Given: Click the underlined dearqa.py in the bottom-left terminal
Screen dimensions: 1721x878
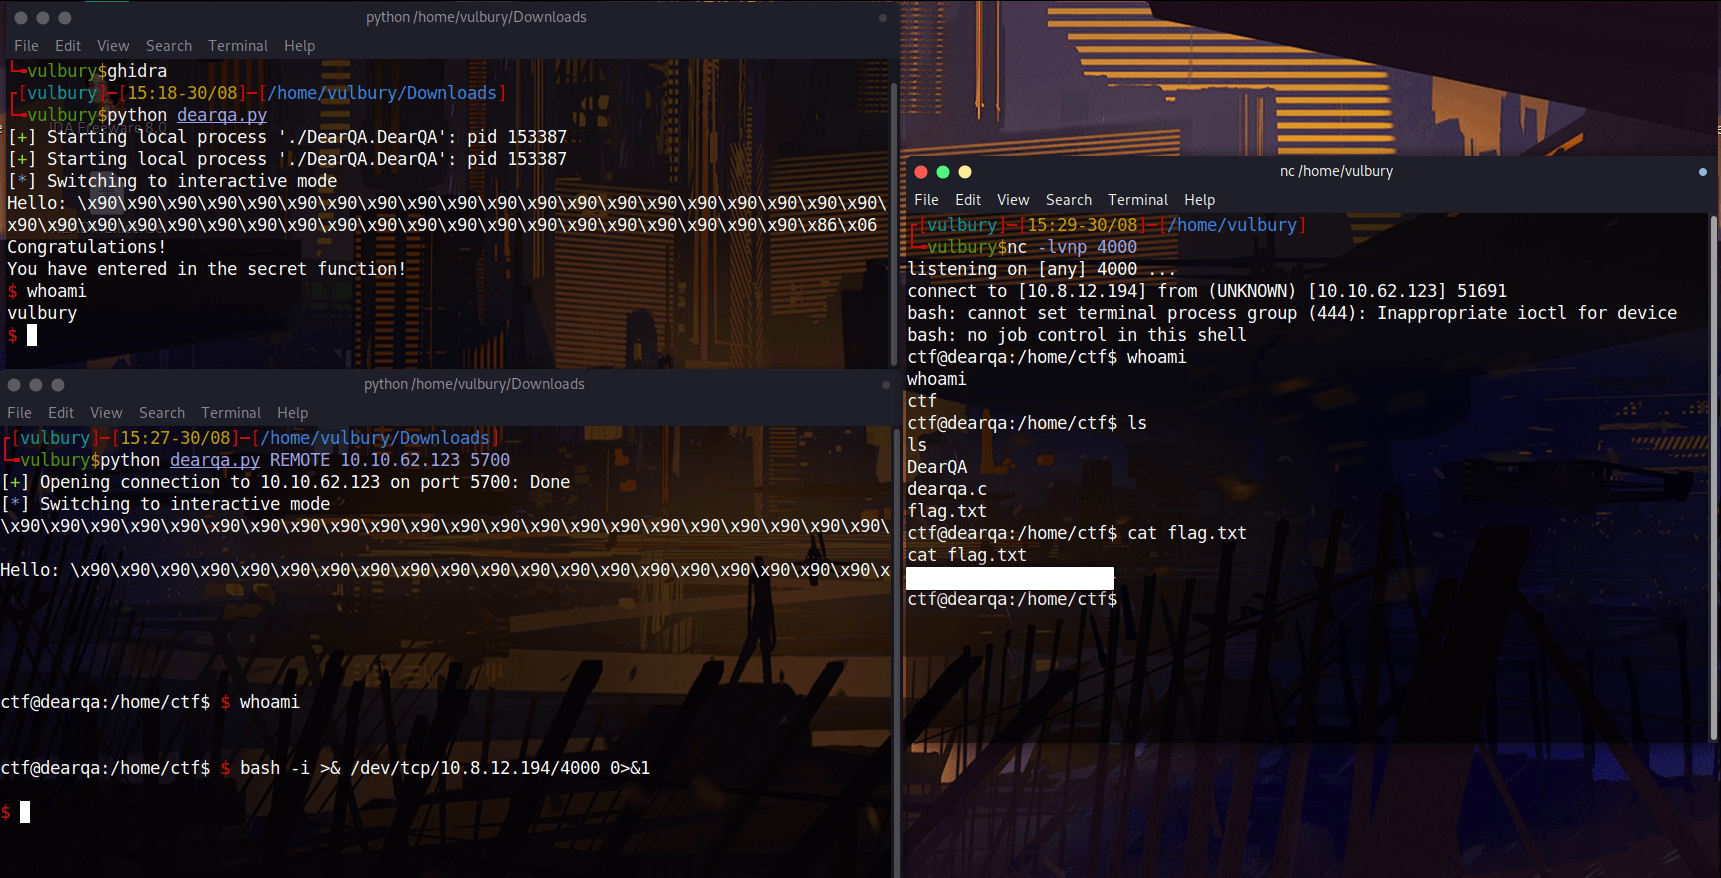Looking at the screenshot, I should 215,460.
